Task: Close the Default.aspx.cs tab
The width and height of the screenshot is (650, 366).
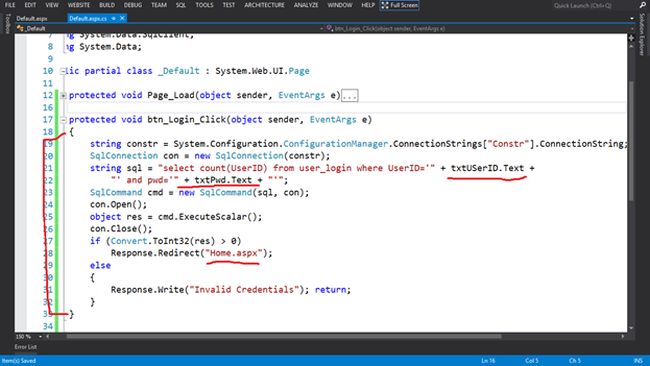Action: [x=122, y=18]
